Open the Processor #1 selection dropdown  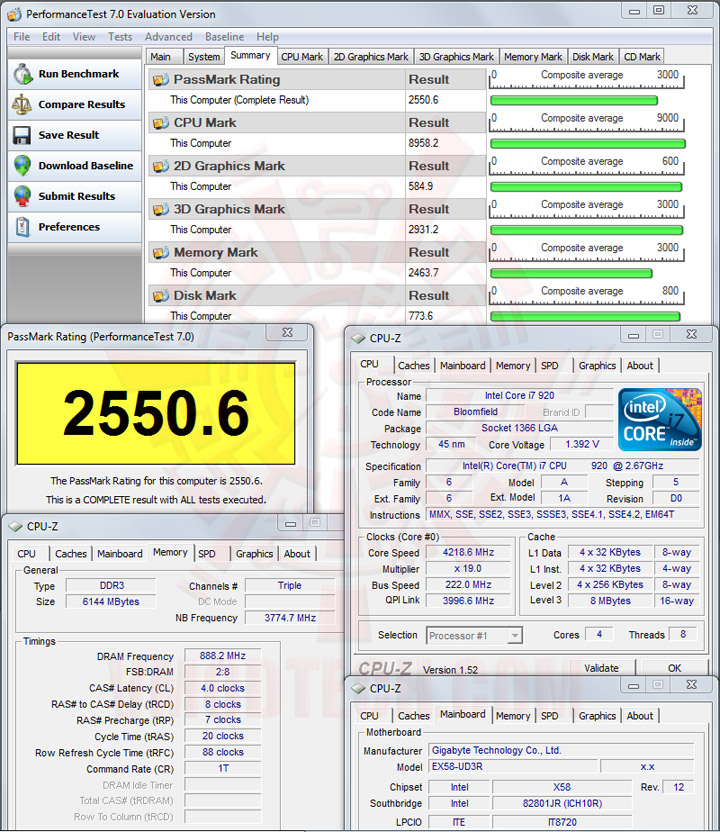pyautogui.click(x=474, y=635)
